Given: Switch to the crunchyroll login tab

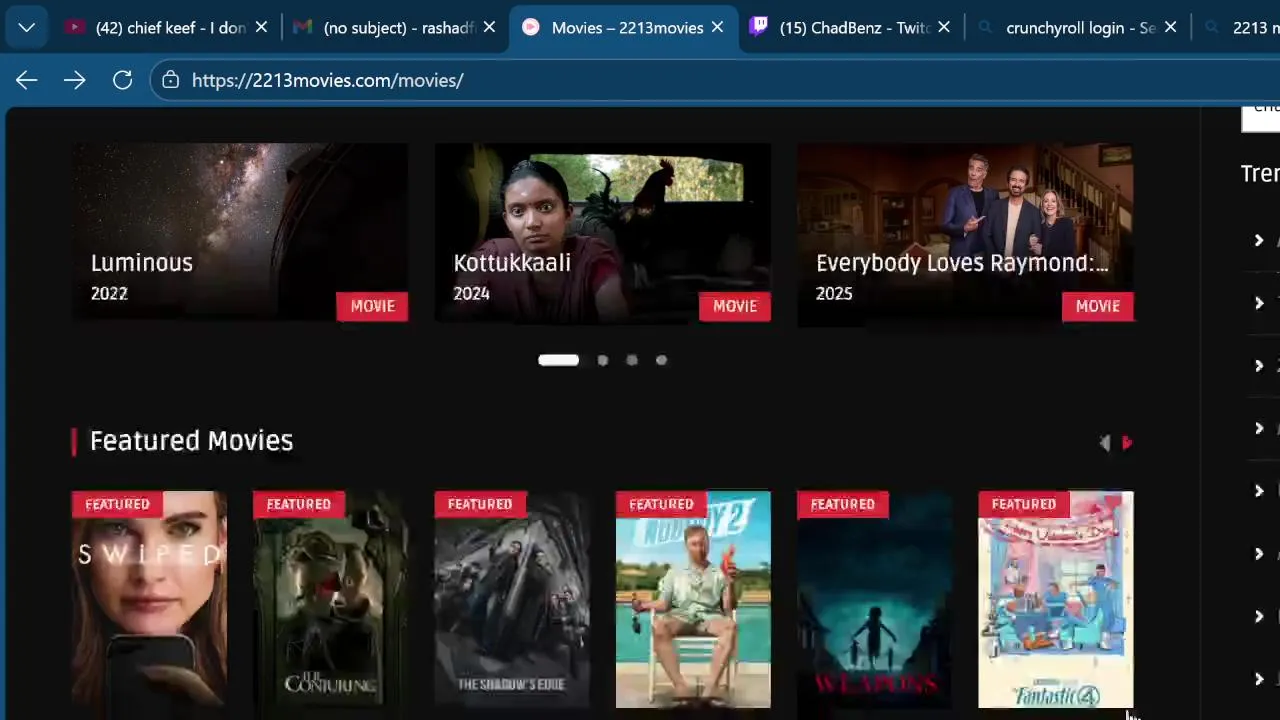Looking at the screenshot, I should [x=1078, y=28].
